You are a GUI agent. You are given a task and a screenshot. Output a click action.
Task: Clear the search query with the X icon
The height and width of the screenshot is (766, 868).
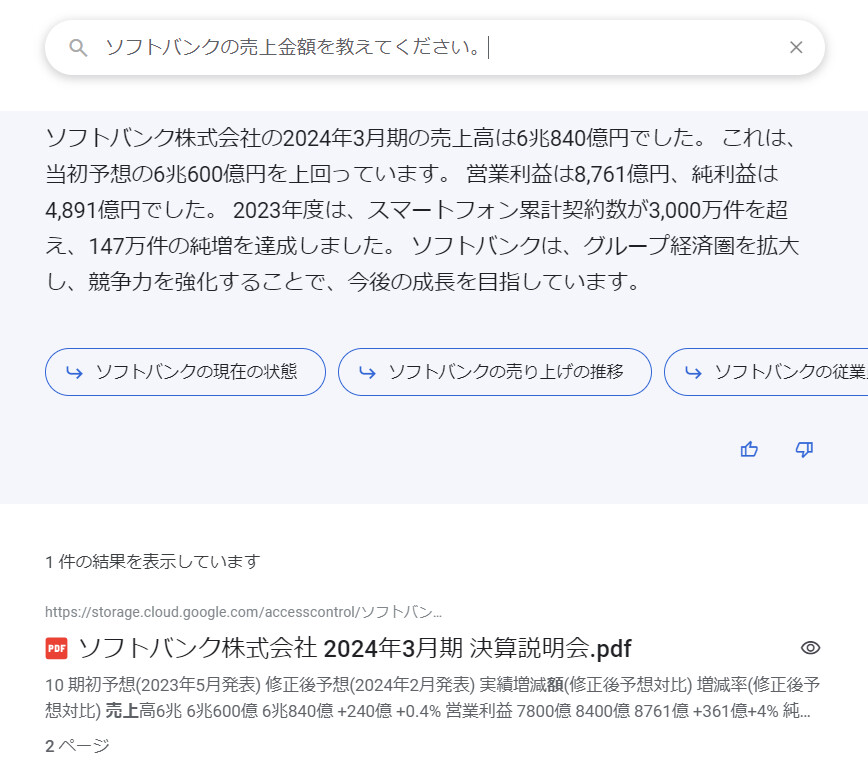tap(796, 47)
